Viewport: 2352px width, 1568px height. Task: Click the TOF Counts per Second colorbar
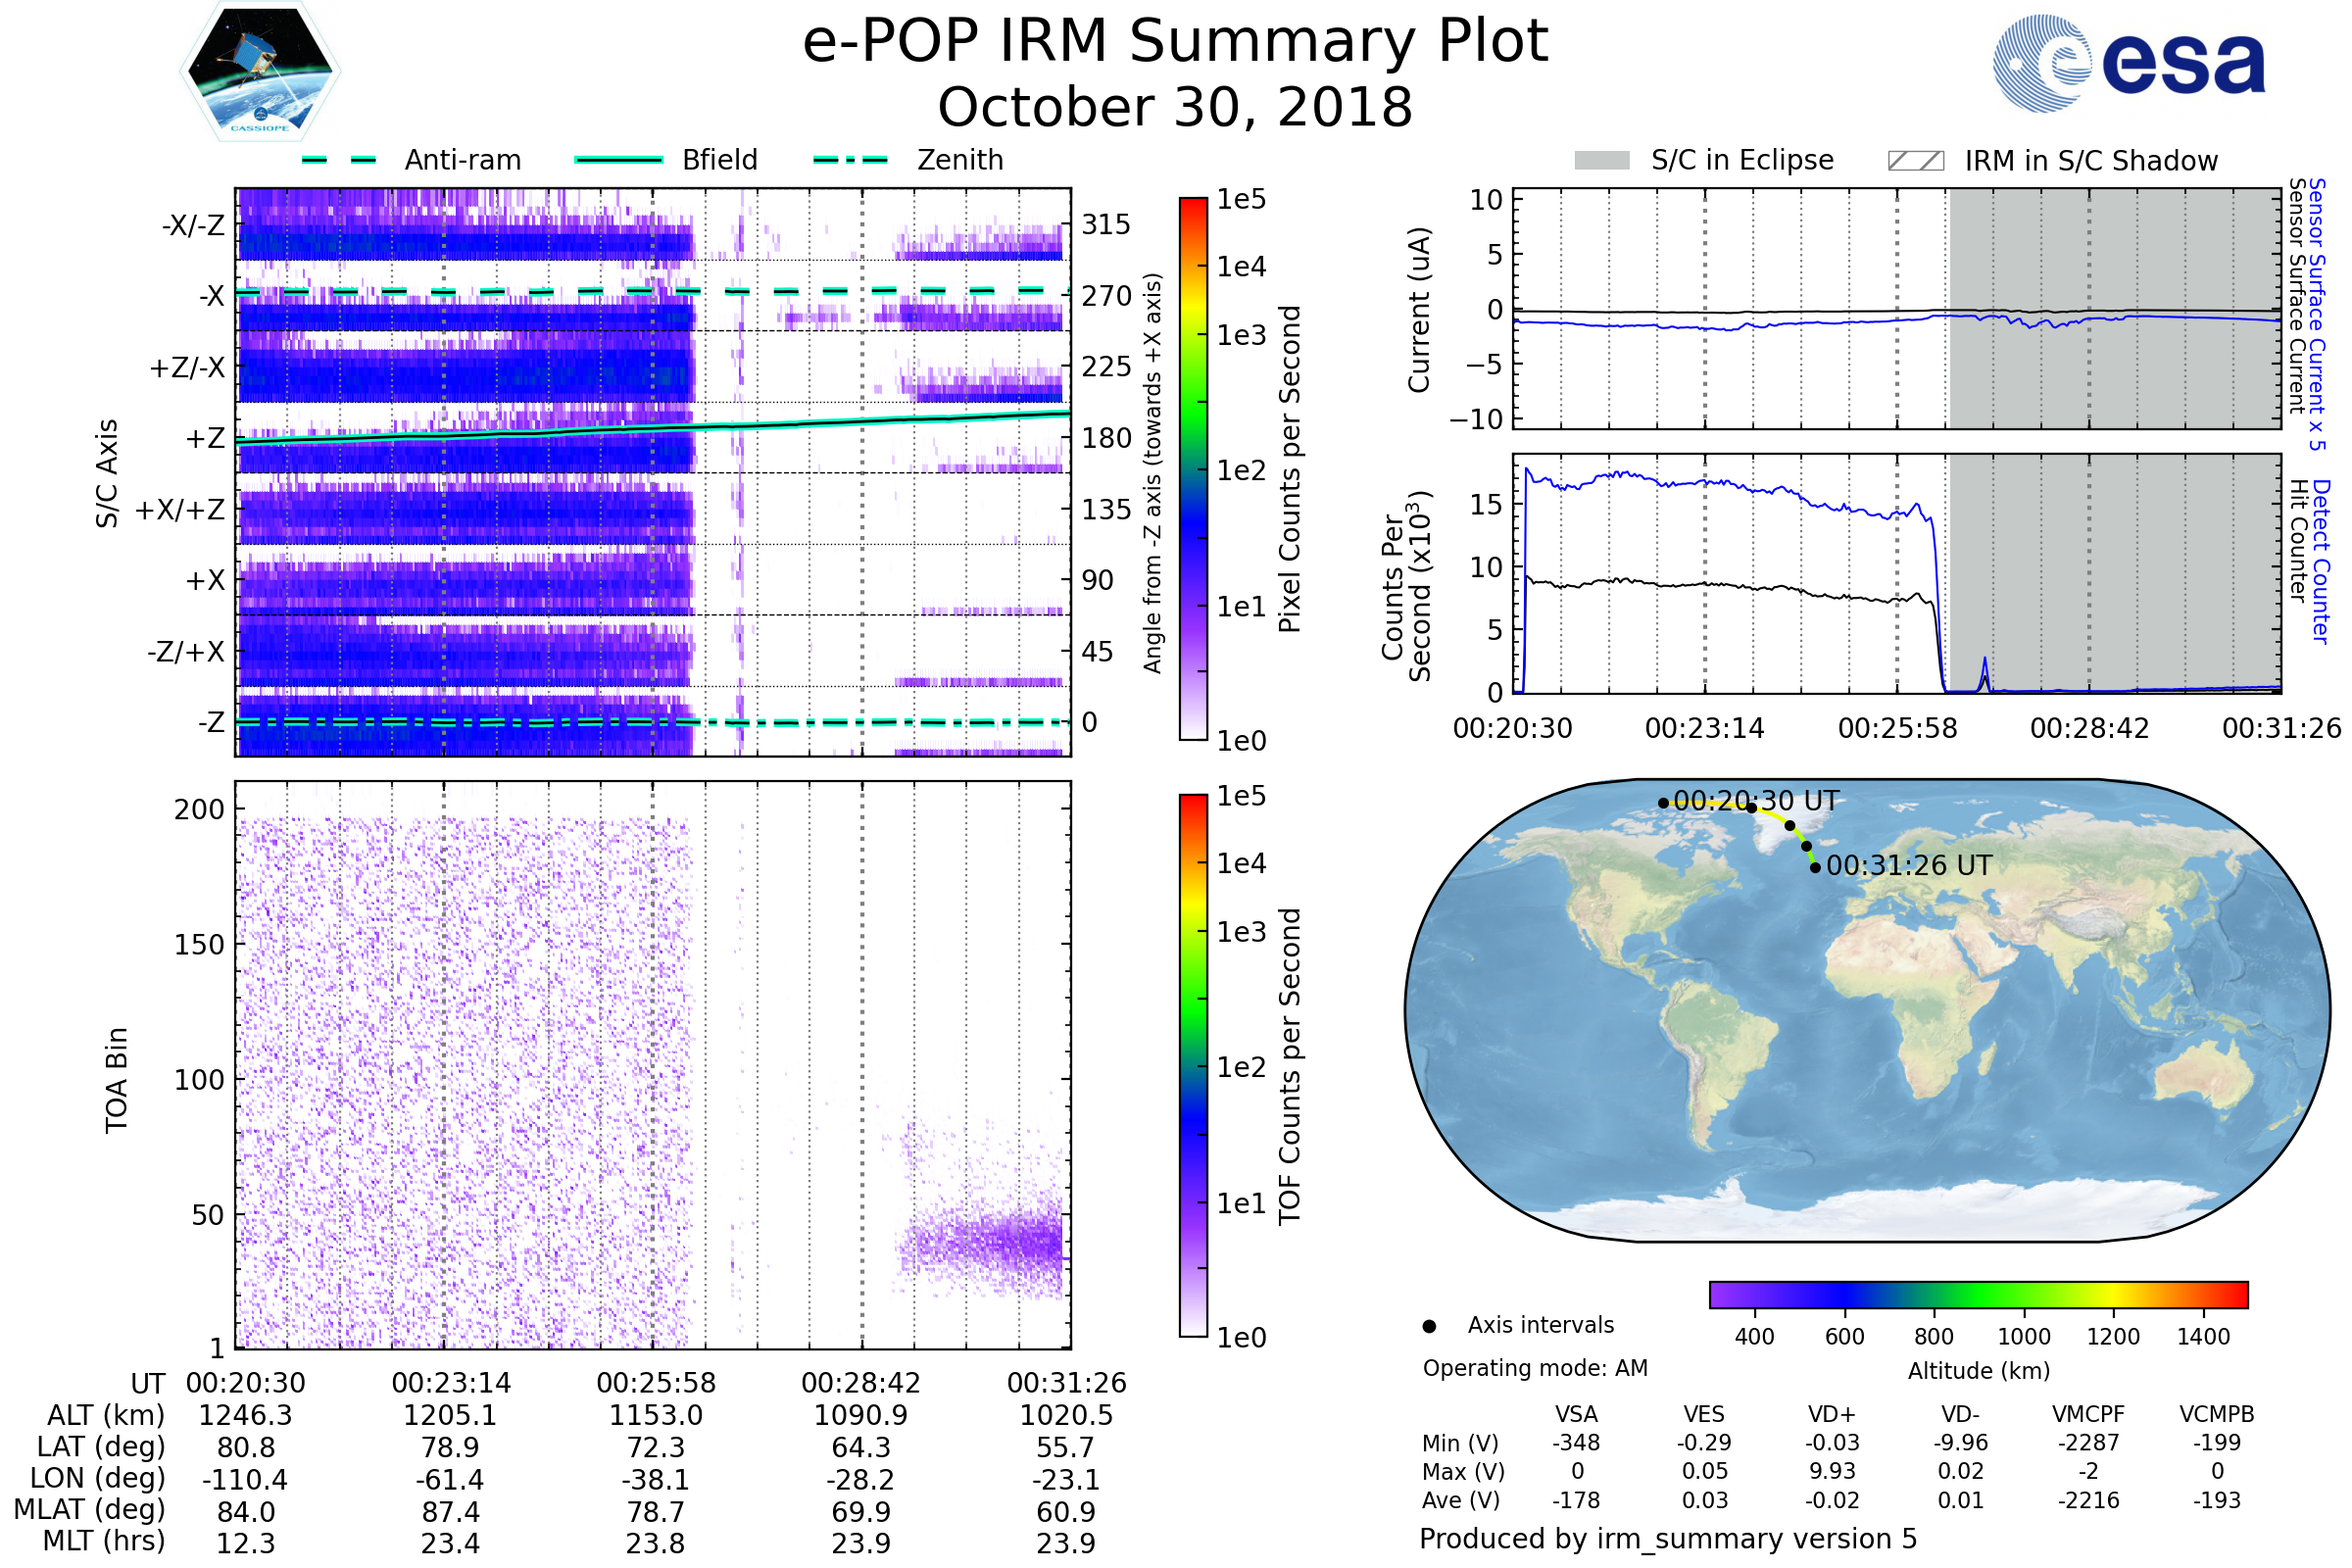(x=1193, y=1065)
